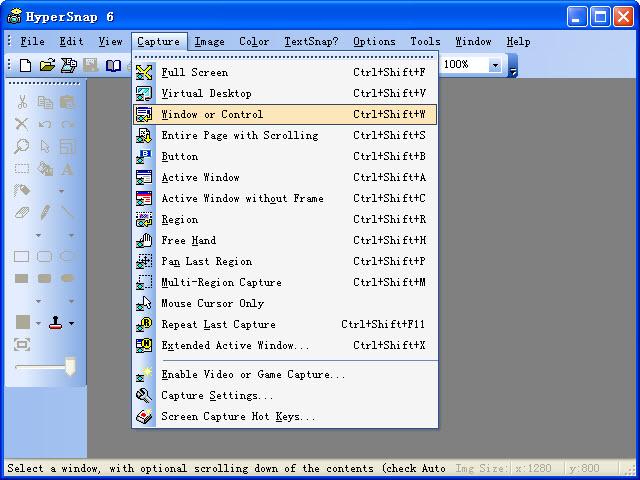Select the hollow rounded rectangle tool
This screenshot has height=480, width=640.
(44, 256)
